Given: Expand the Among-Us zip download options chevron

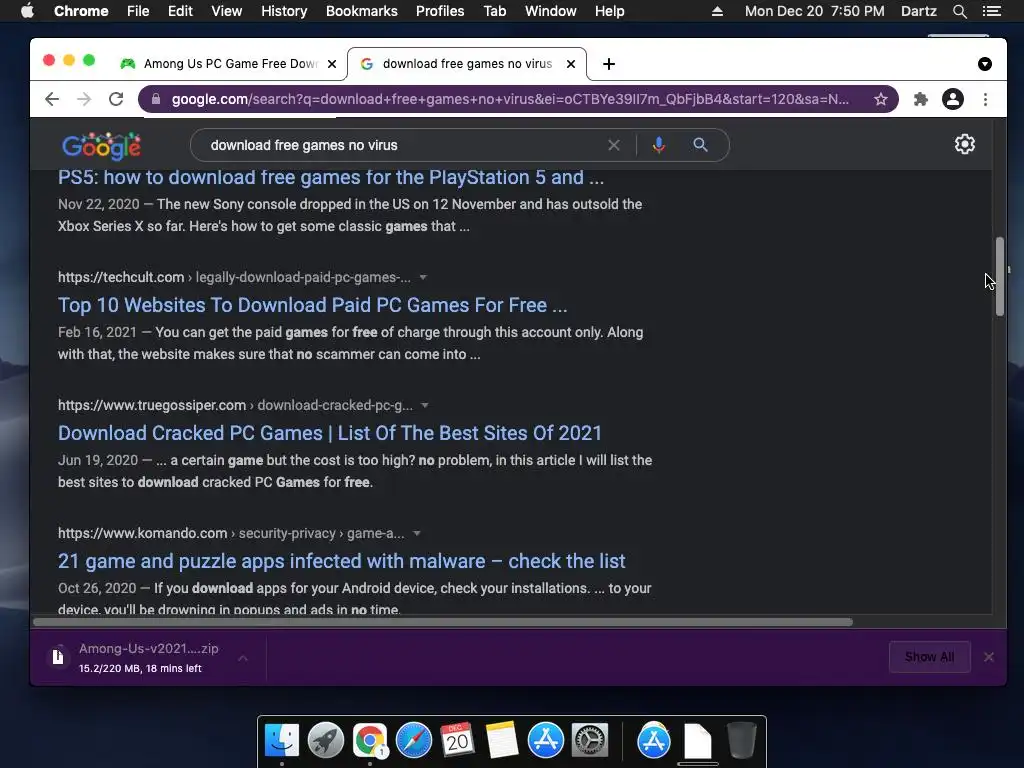Looking at the screenshot, I should pos(242,658).
